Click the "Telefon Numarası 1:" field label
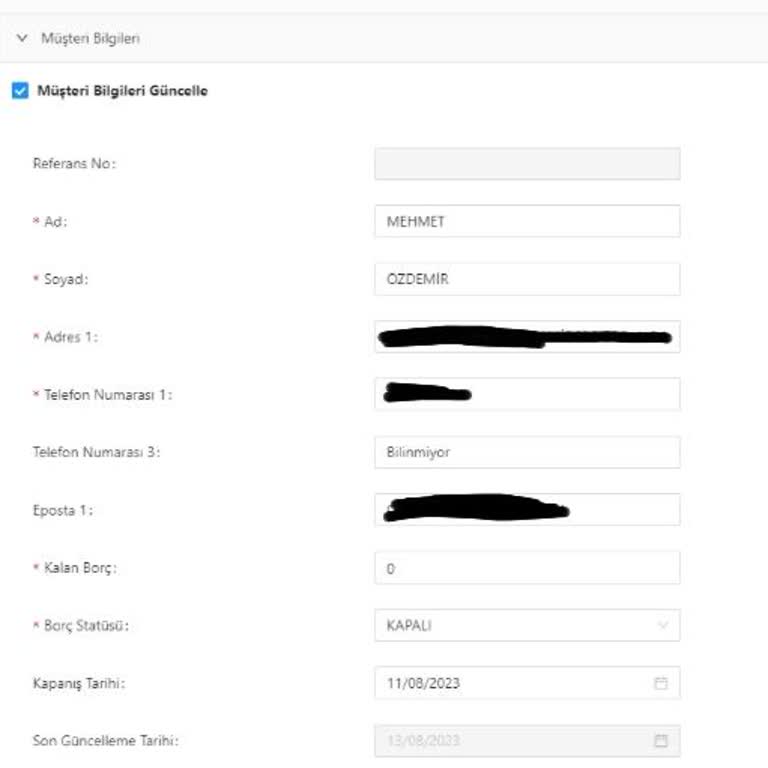 (x=108, y=394)
